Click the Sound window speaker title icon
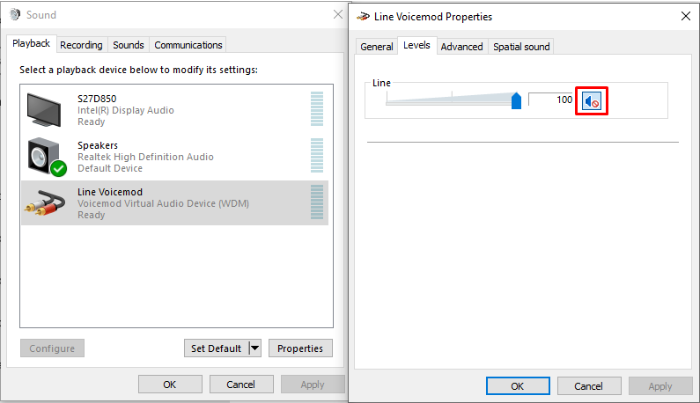Viewport: 700px width, 403px height. [x=13, y=15]
